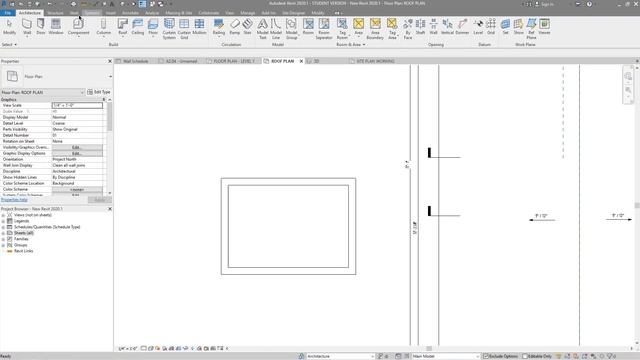This screenshot has height=360, width=640.
Task: Open the Room & Area panel dropdown
Action: [x=351, y=44]
